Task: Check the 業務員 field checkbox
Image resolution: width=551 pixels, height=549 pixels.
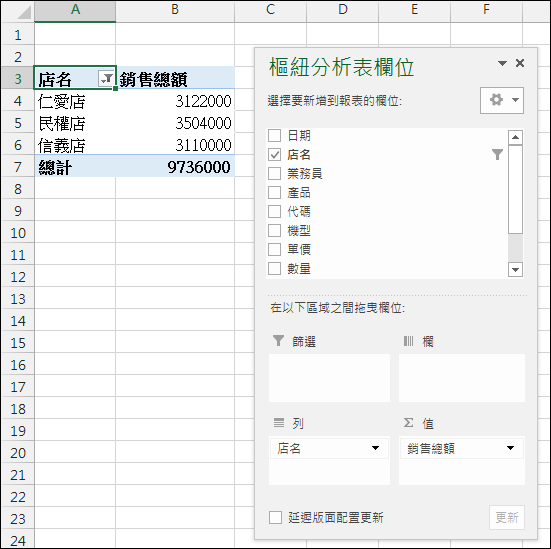Action: click(x=274, y=173)
